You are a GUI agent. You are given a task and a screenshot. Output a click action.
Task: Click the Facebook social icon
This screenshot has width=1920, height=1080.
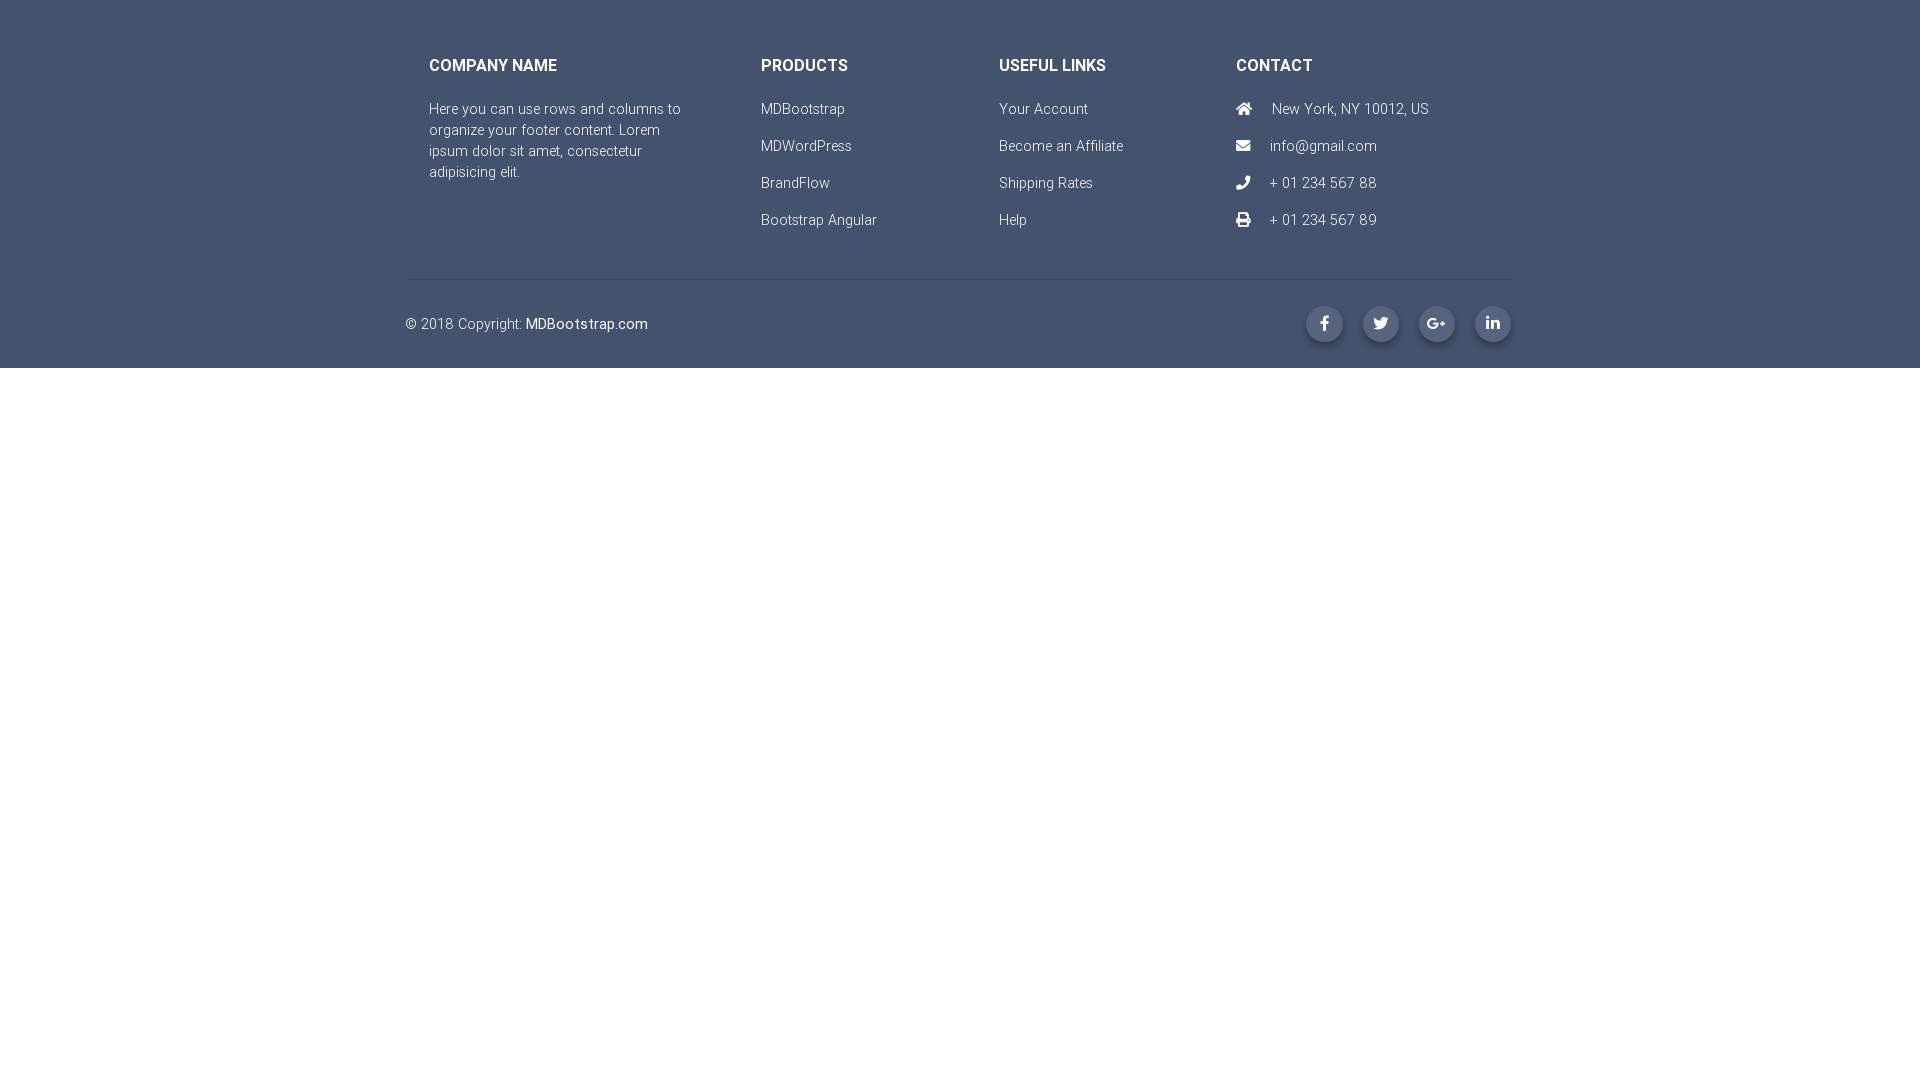tap(1324, 324)
